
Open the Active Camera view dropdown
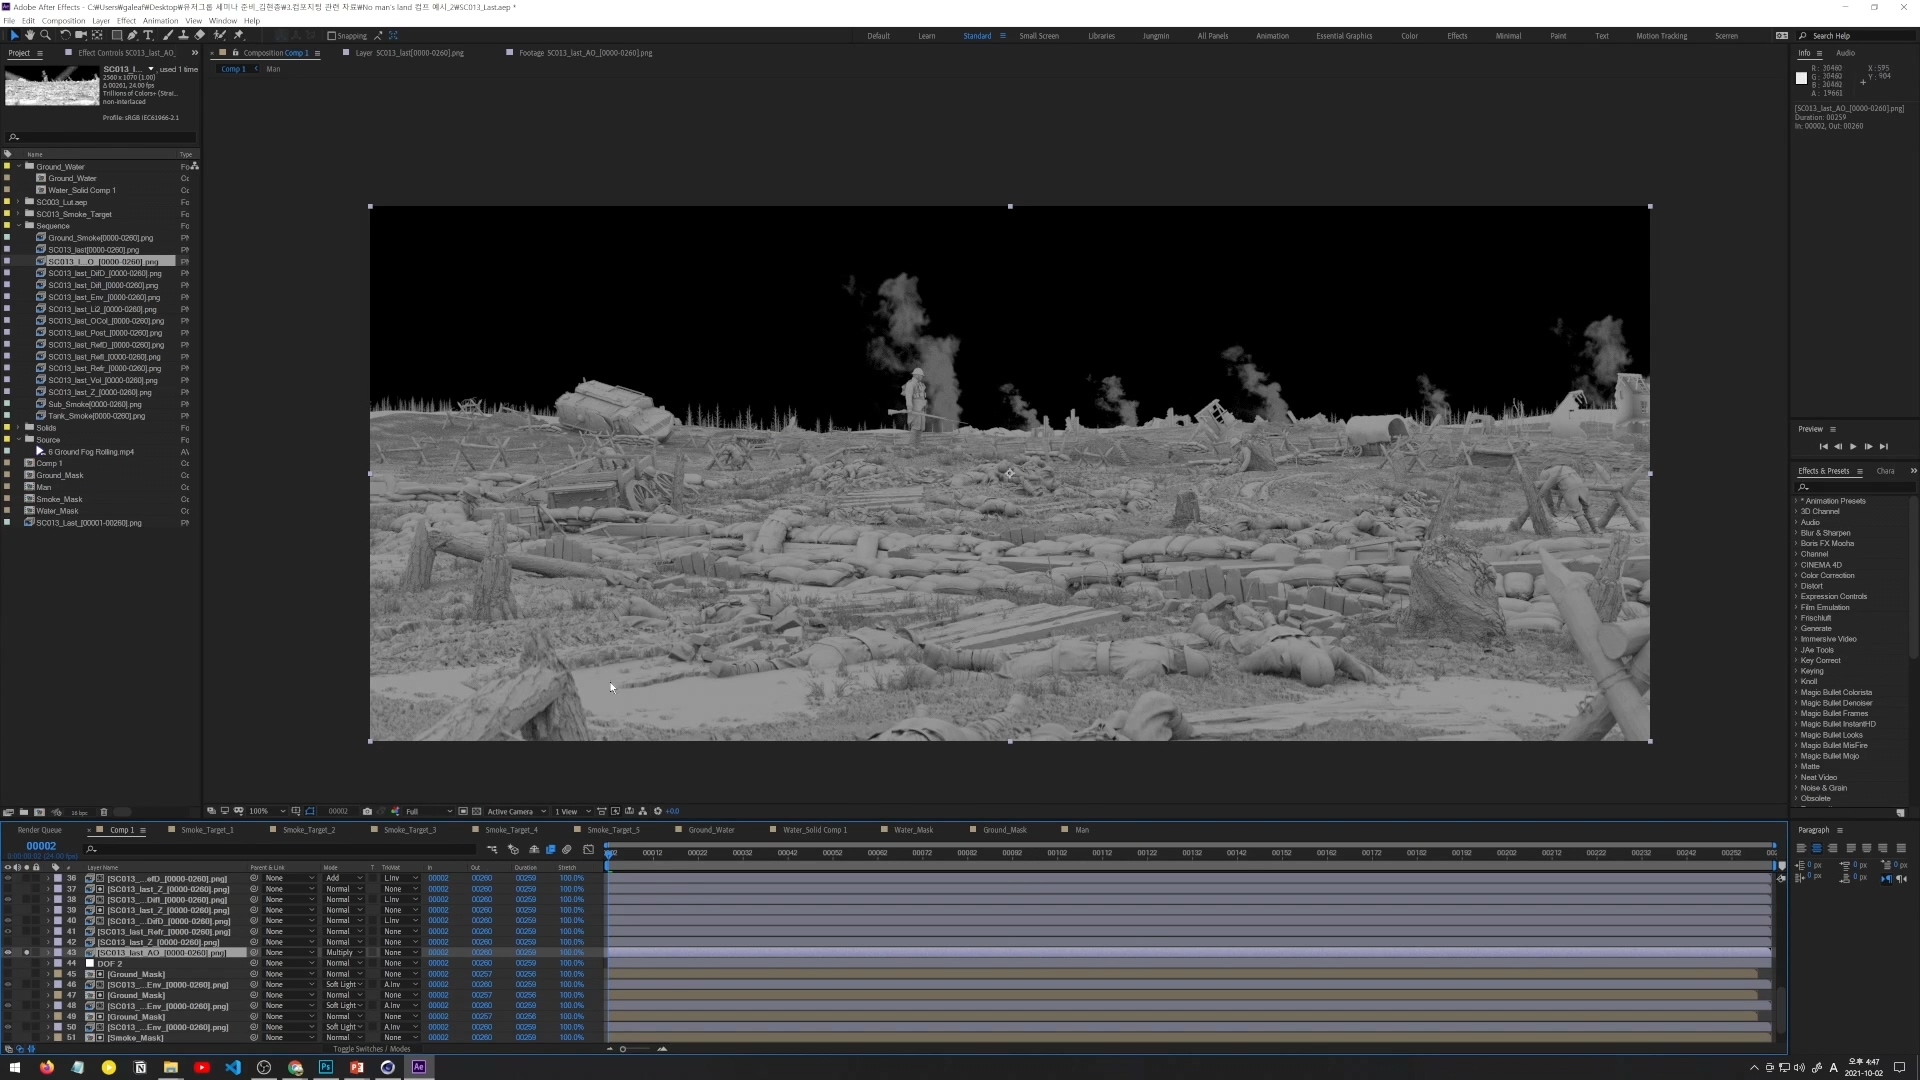(x=516, y=811)
